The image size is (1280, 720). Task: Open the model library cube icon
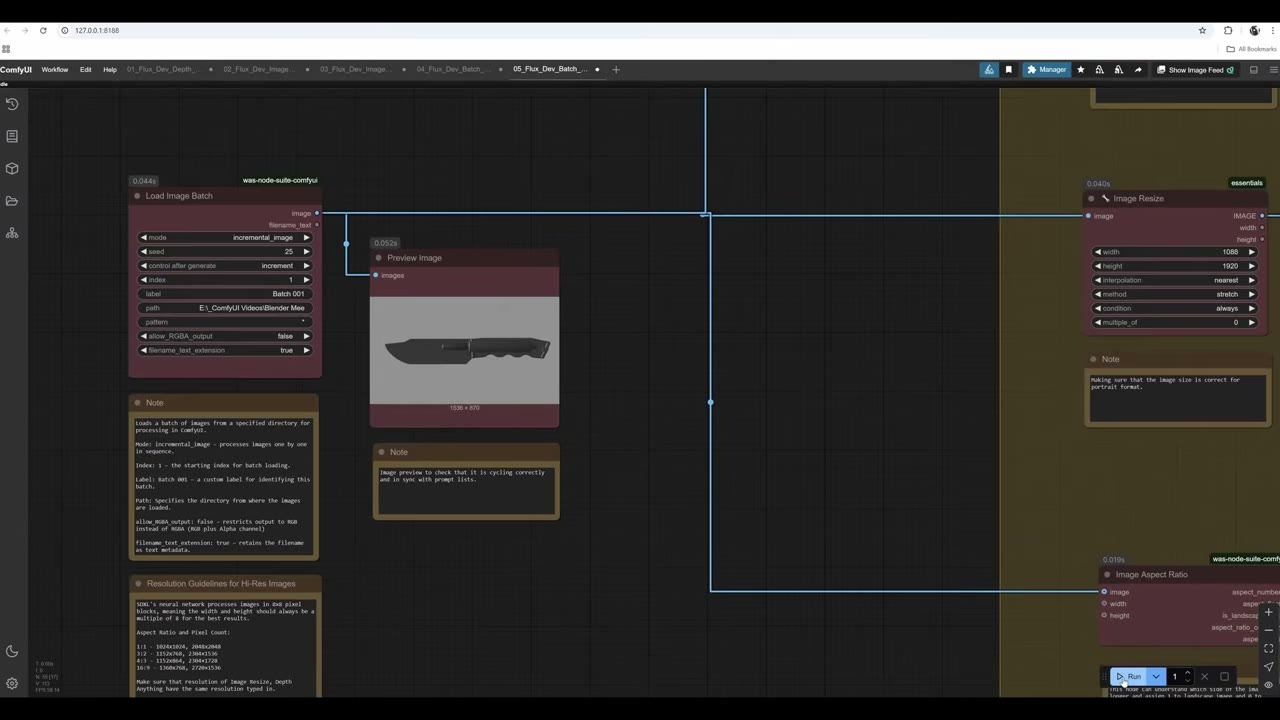point(12,168)
